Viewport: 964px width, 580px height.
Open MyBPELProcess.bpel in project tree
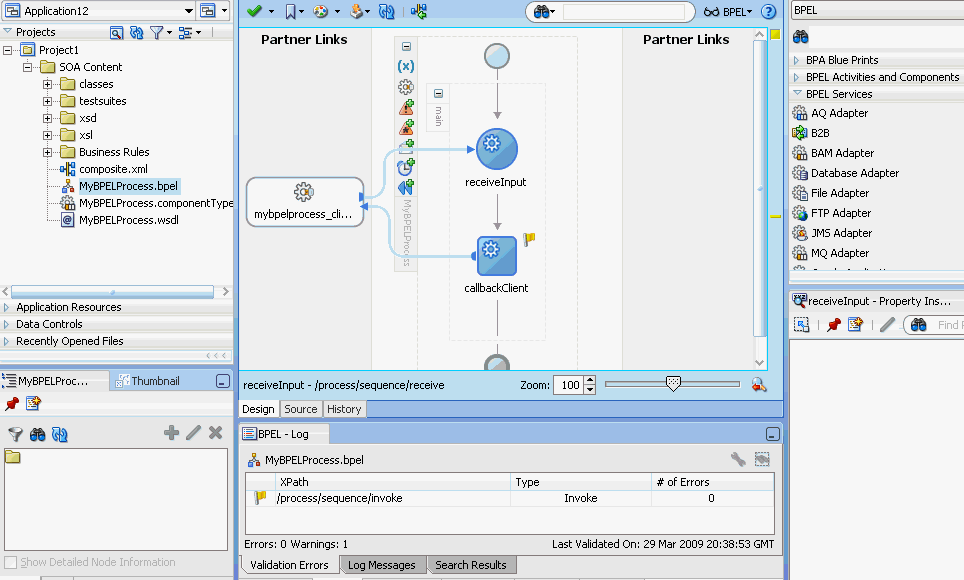pyautogui.click(x=128, y=186)
